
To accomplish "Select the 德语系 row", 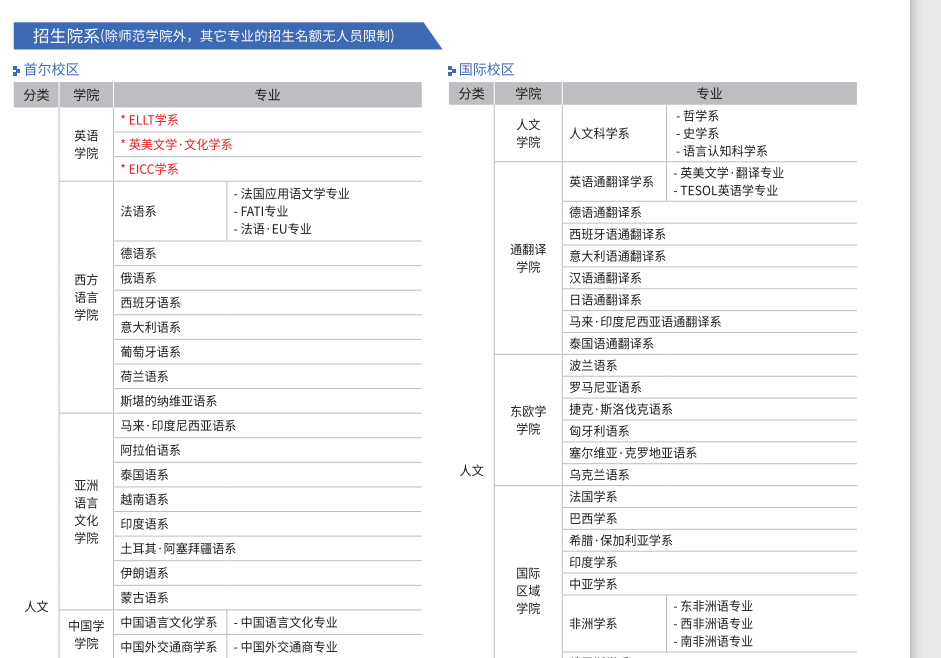I will 268,254.
